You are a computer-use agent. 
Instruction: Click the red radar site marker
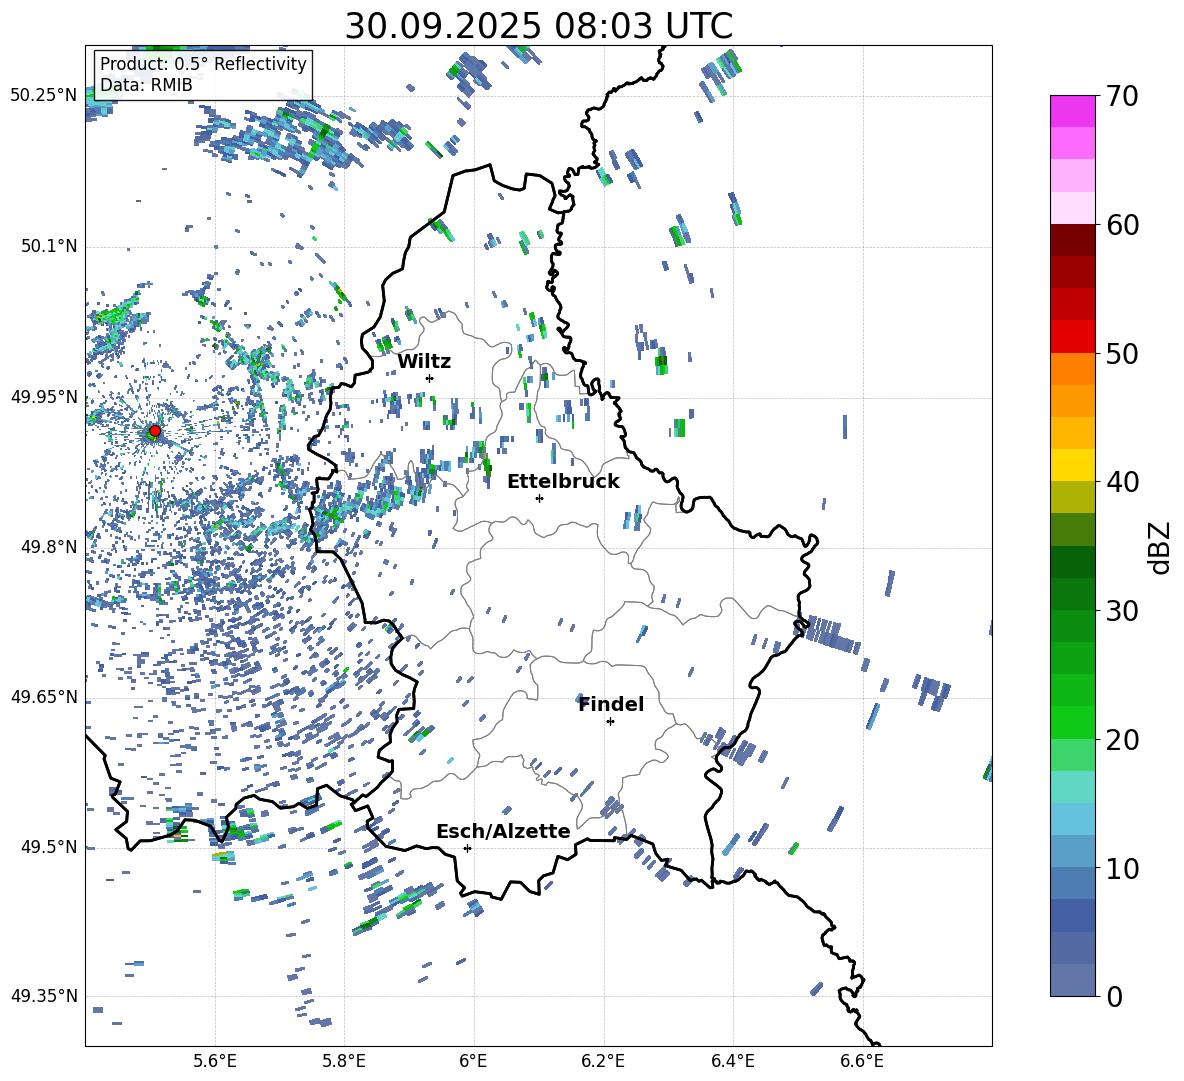tap(154, 431)
